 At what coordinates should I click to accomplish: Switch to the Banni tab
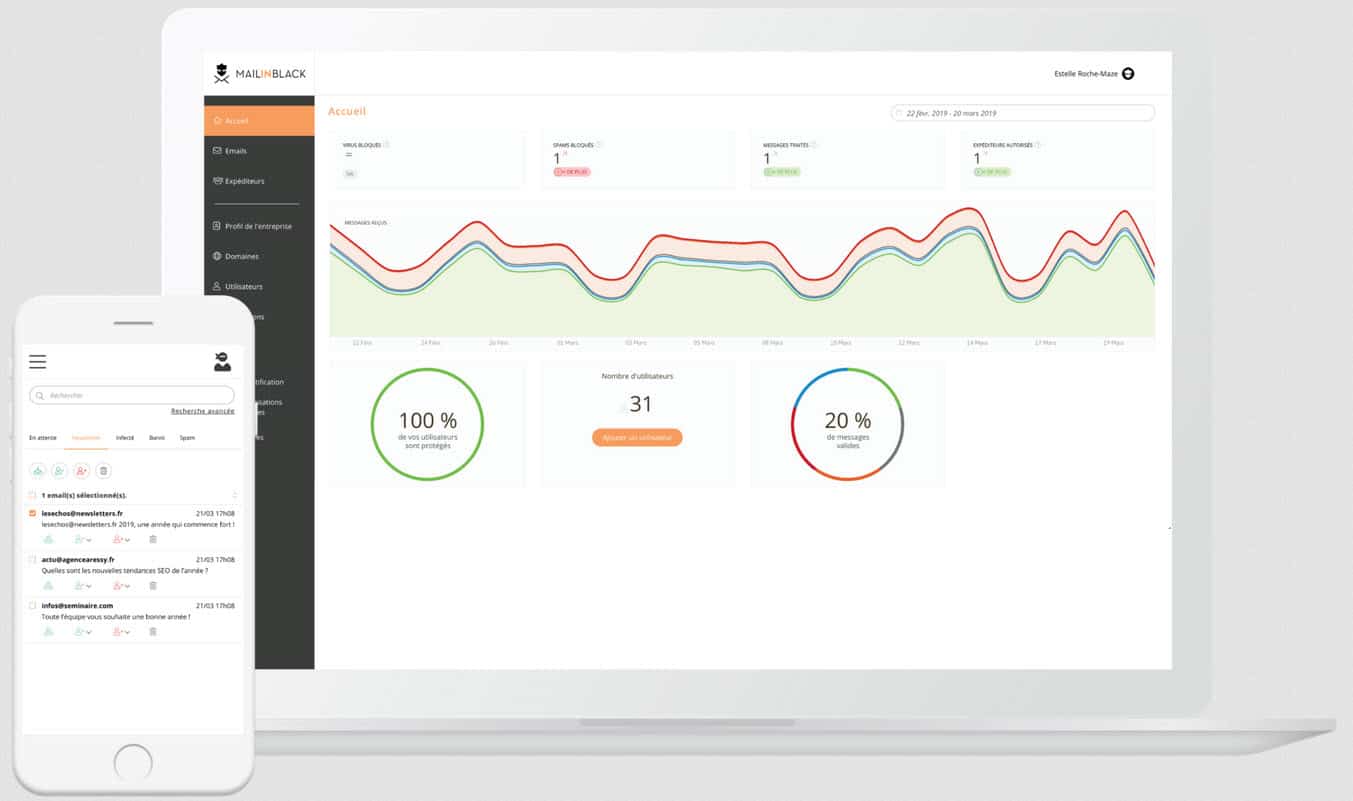click(157, 438)
